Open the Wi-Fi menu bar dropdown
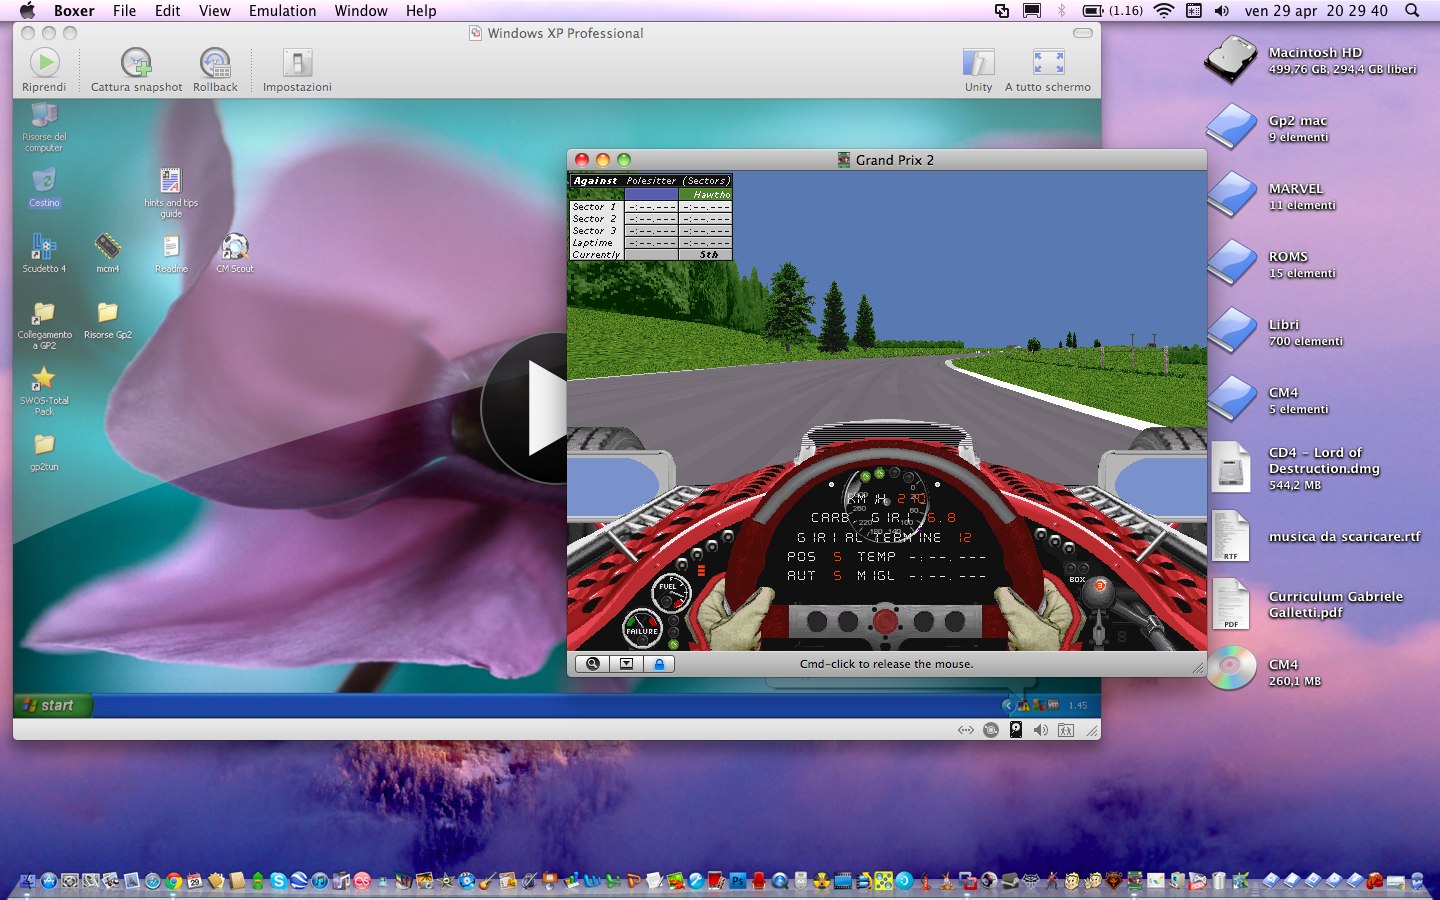The width and height of the screenshot is (1440, 900). click(1163, 11)
